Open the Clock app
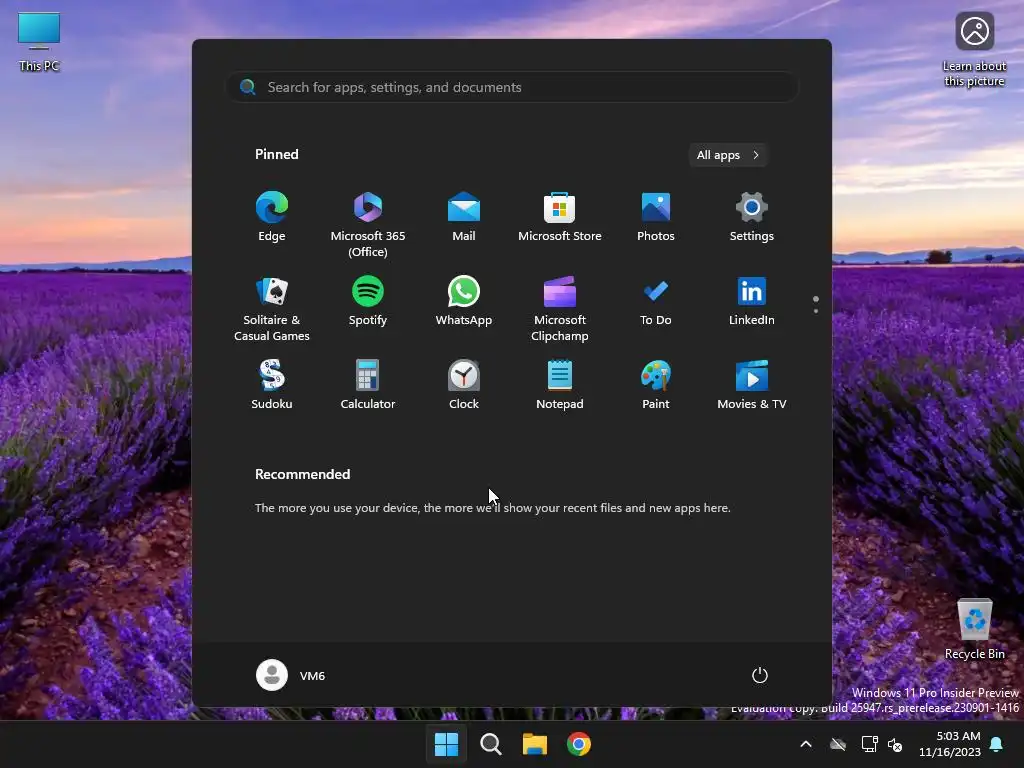This screenshot has height=768, width=1024. (464, 385)
